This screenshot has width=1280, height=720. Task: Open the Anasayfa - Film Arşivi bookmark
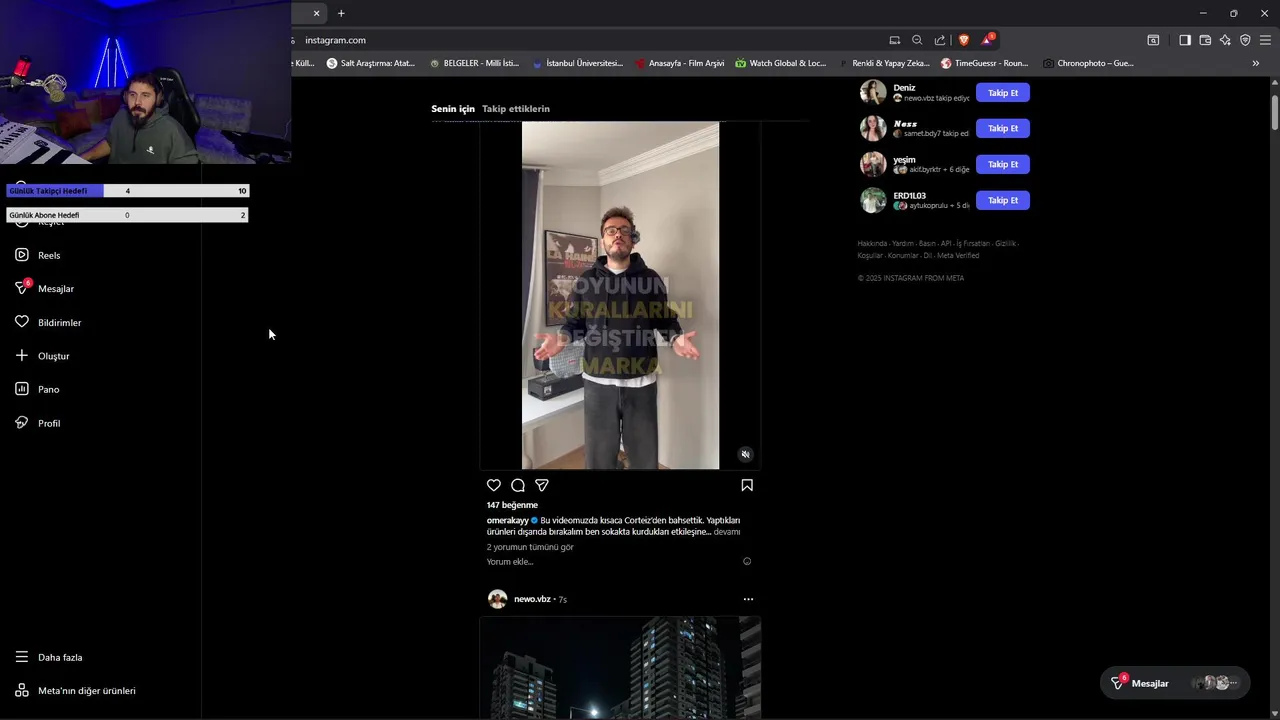pyautogui.click(x=680, y=63)
